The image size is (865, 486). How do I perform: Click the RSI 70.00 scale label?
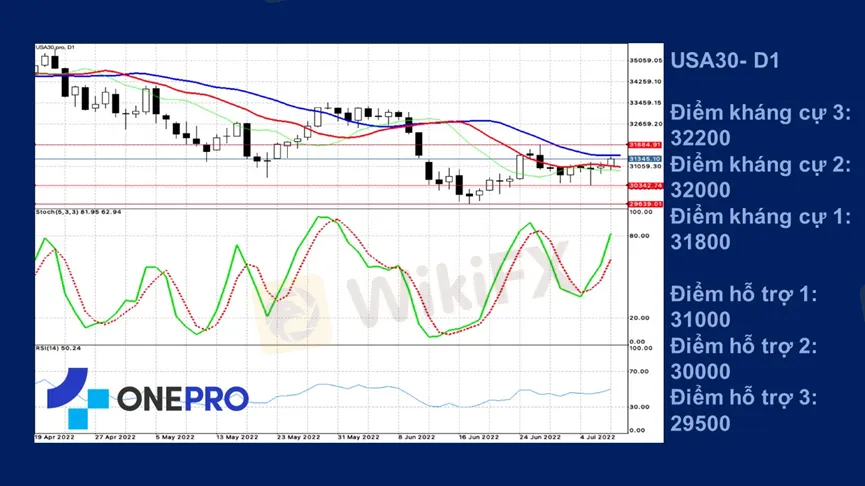coord(640,371)
